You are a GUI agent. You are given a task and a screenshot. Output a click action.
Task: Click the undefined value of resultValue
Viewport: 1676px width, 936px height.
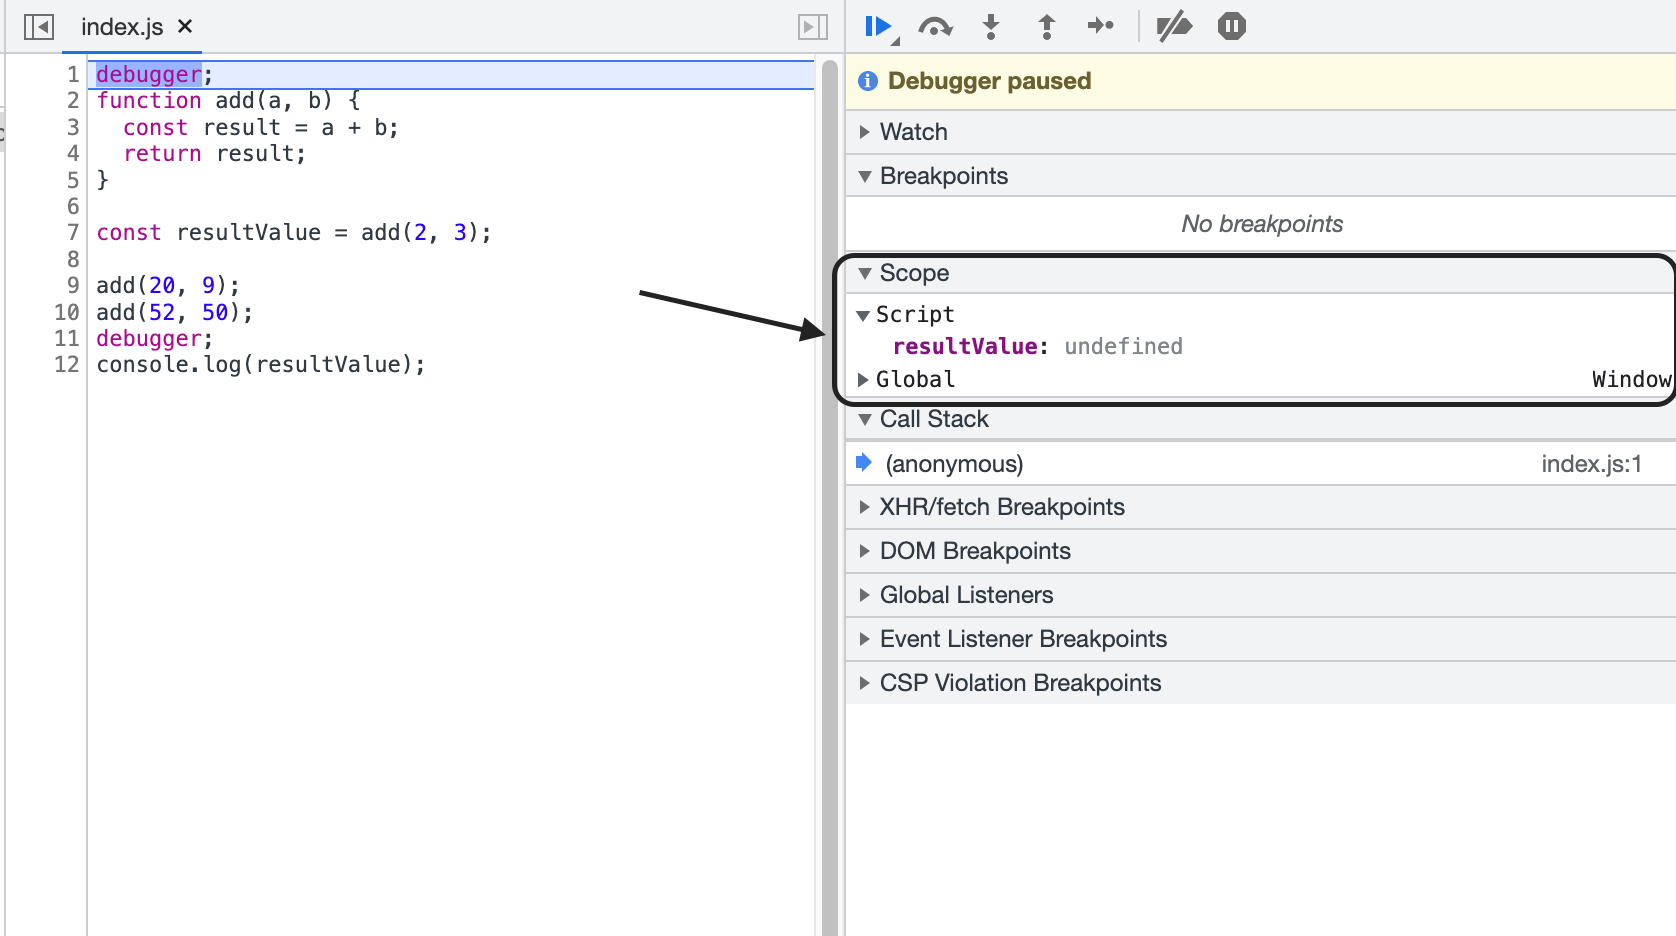[x=1123, y=346]
